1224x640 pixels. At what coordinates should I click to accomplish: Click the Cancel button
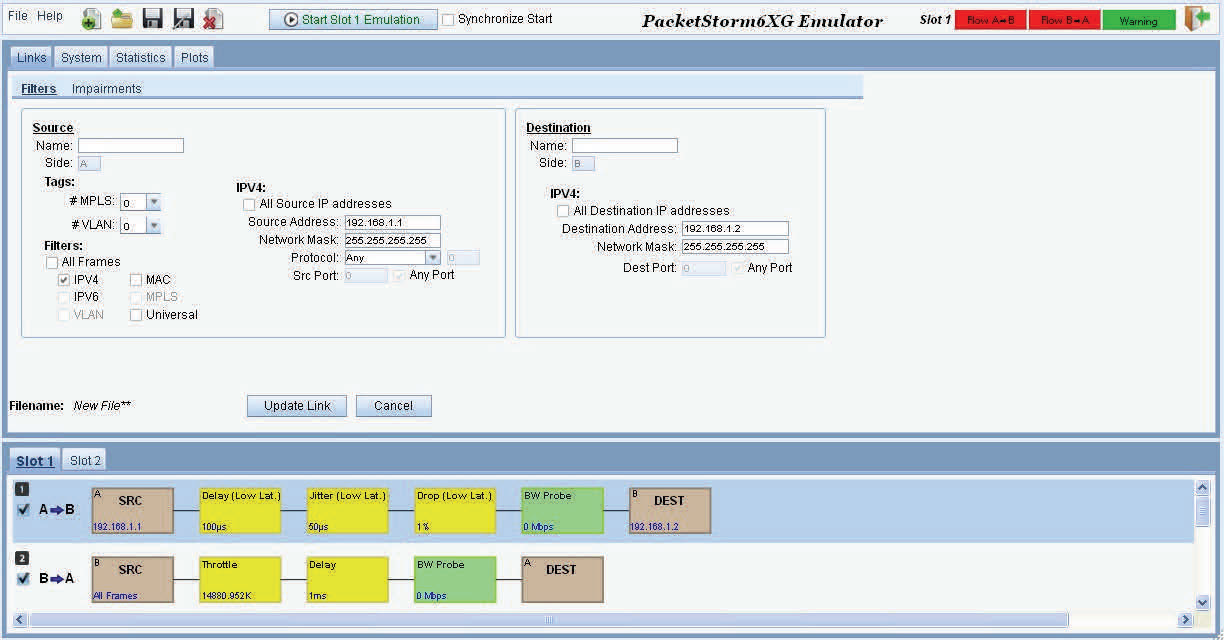[394, 406]
